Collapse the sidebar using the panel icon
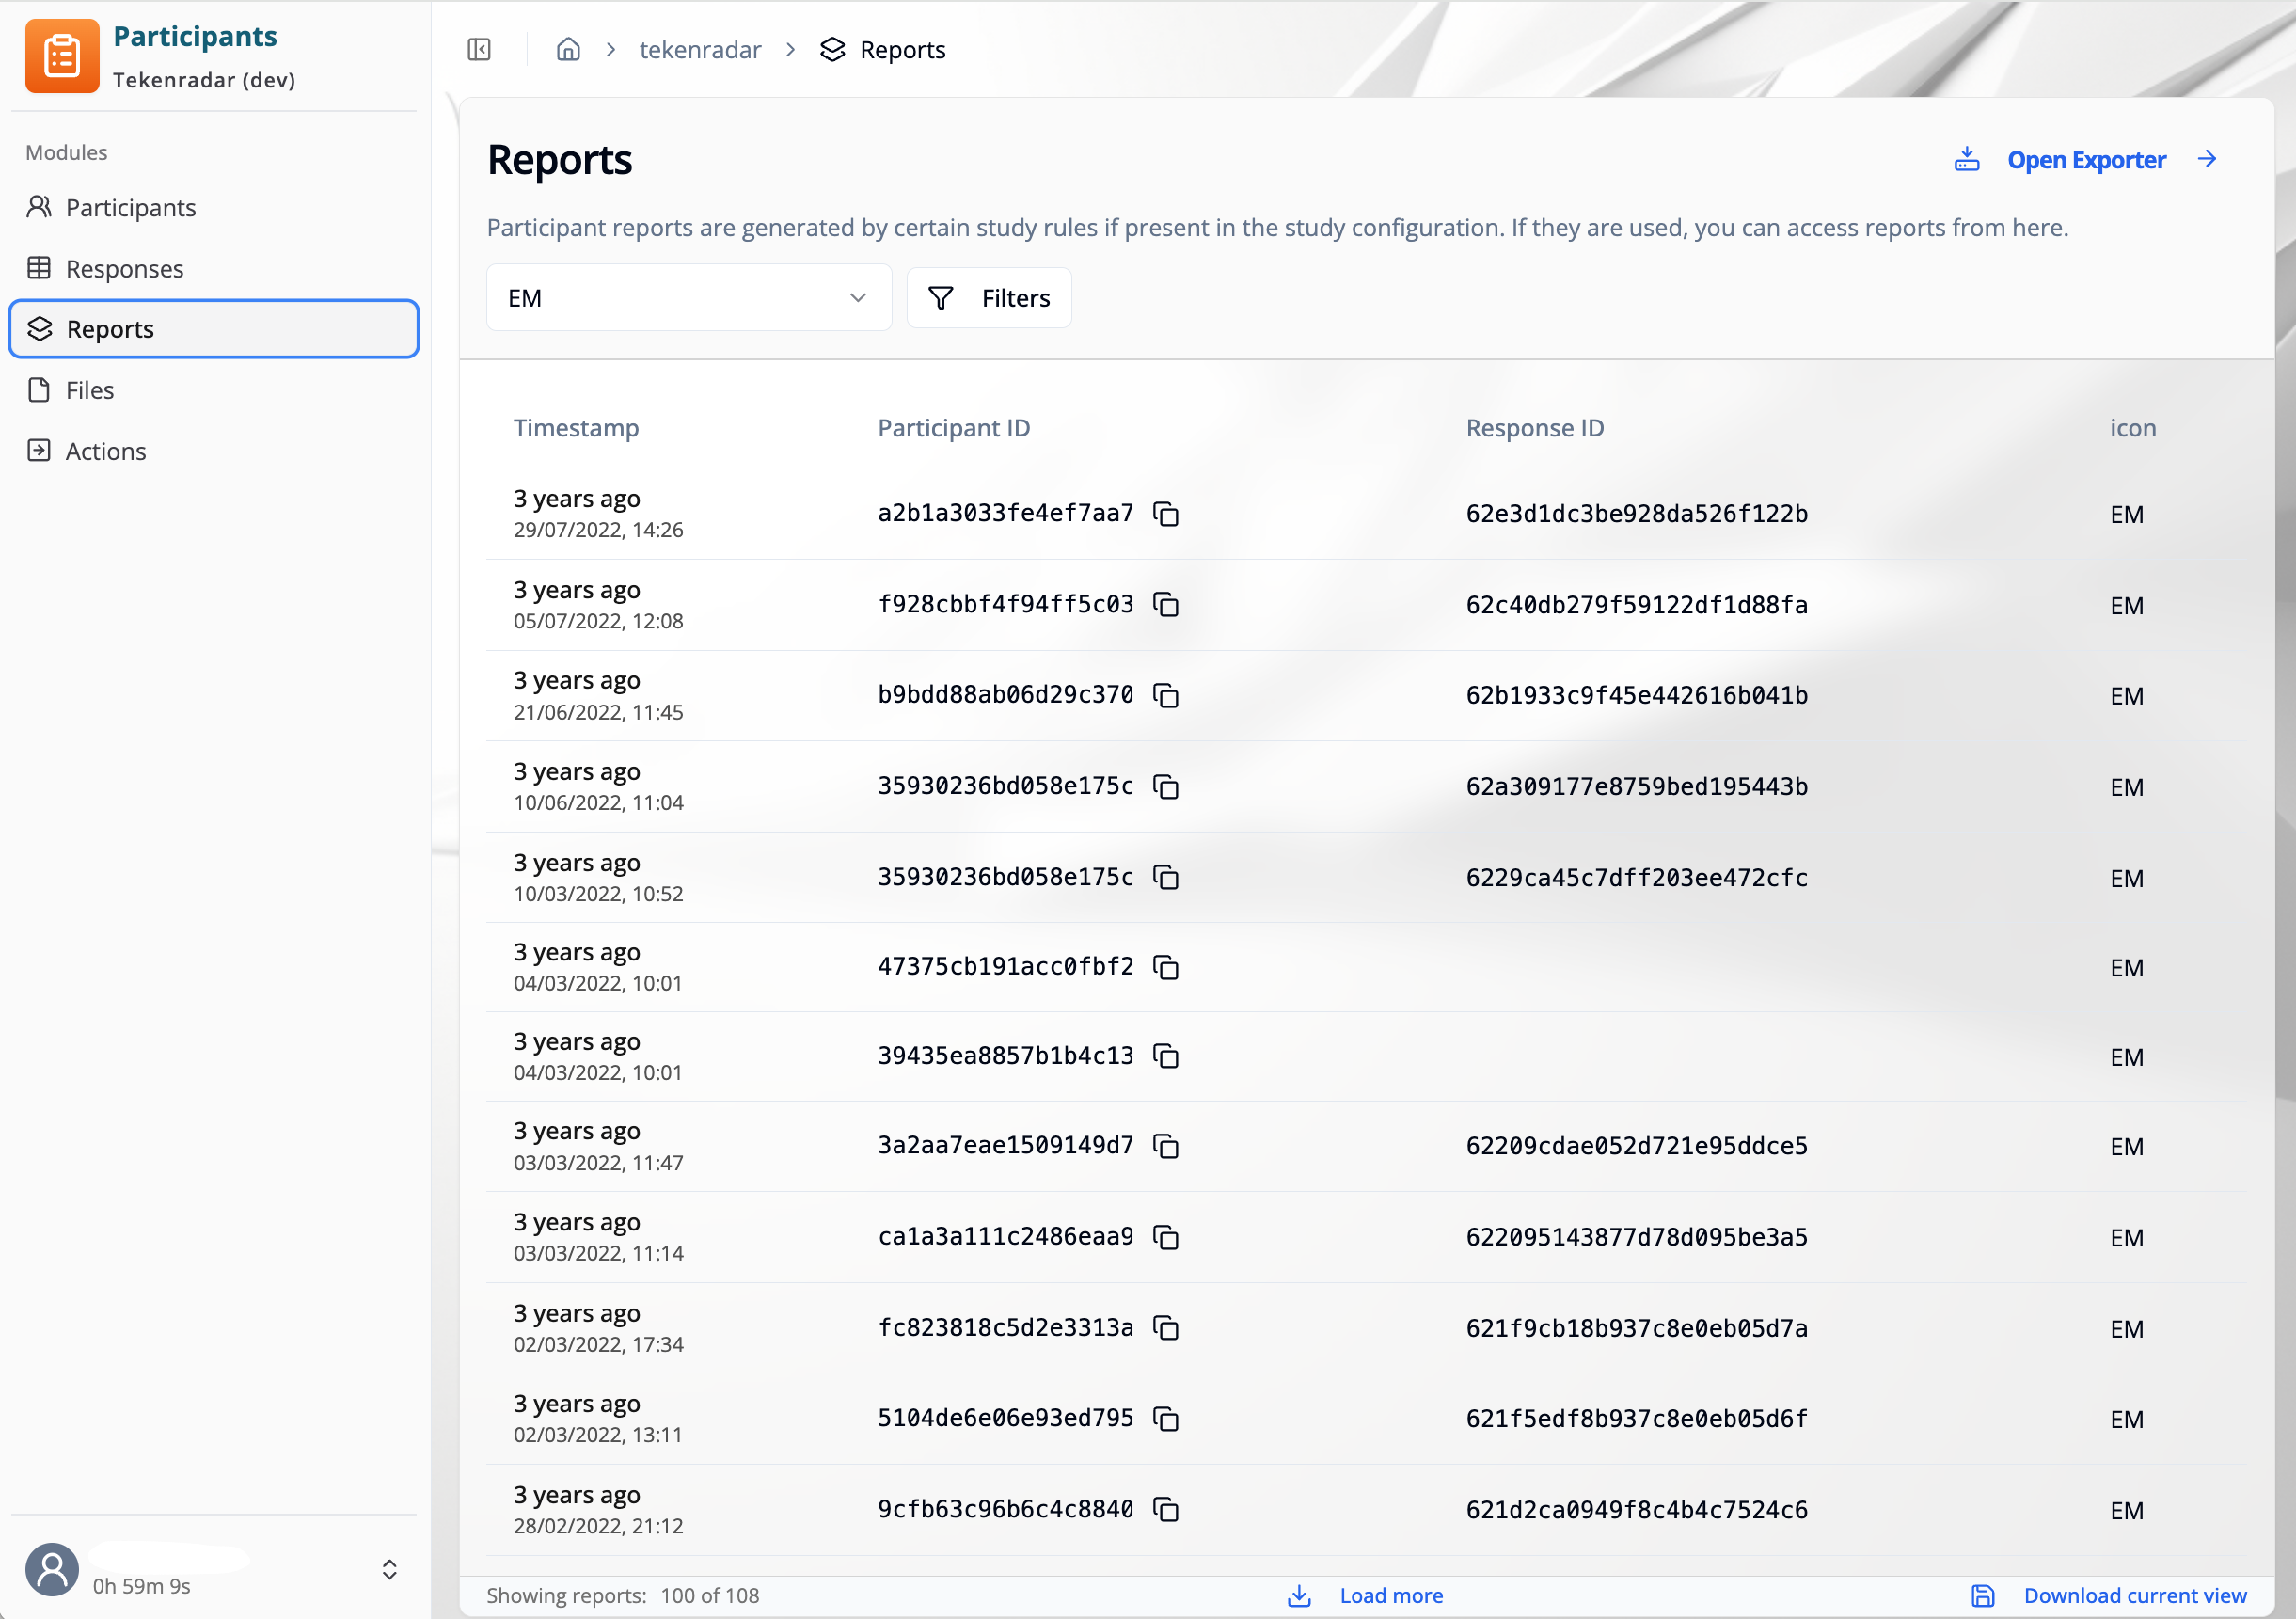This screenshot has height=1619, width=2296. 478,49
